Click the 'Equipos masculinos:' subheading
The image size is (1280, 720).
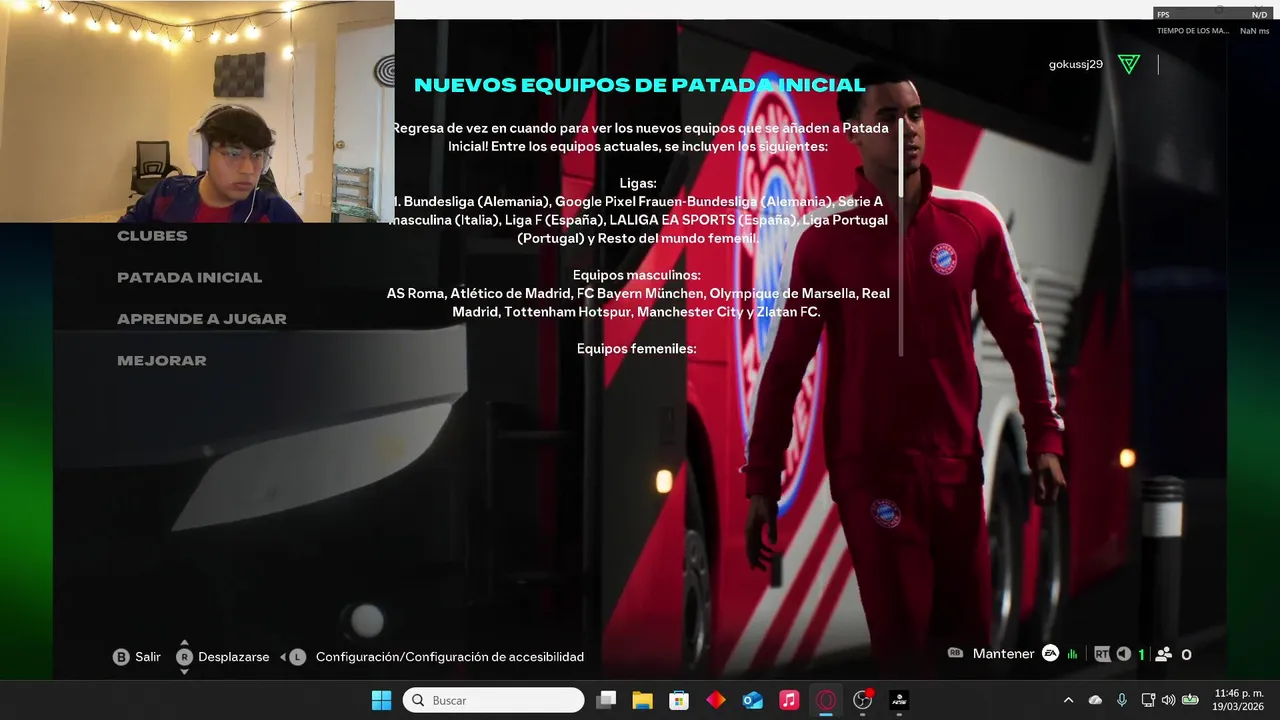tap(637, 275)
